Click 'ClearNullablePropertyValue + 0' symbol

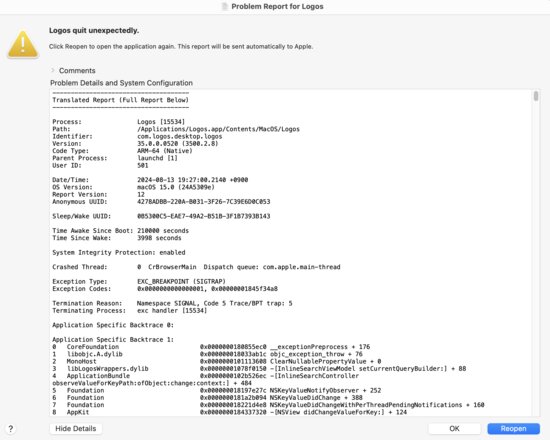tap(326, 361)
